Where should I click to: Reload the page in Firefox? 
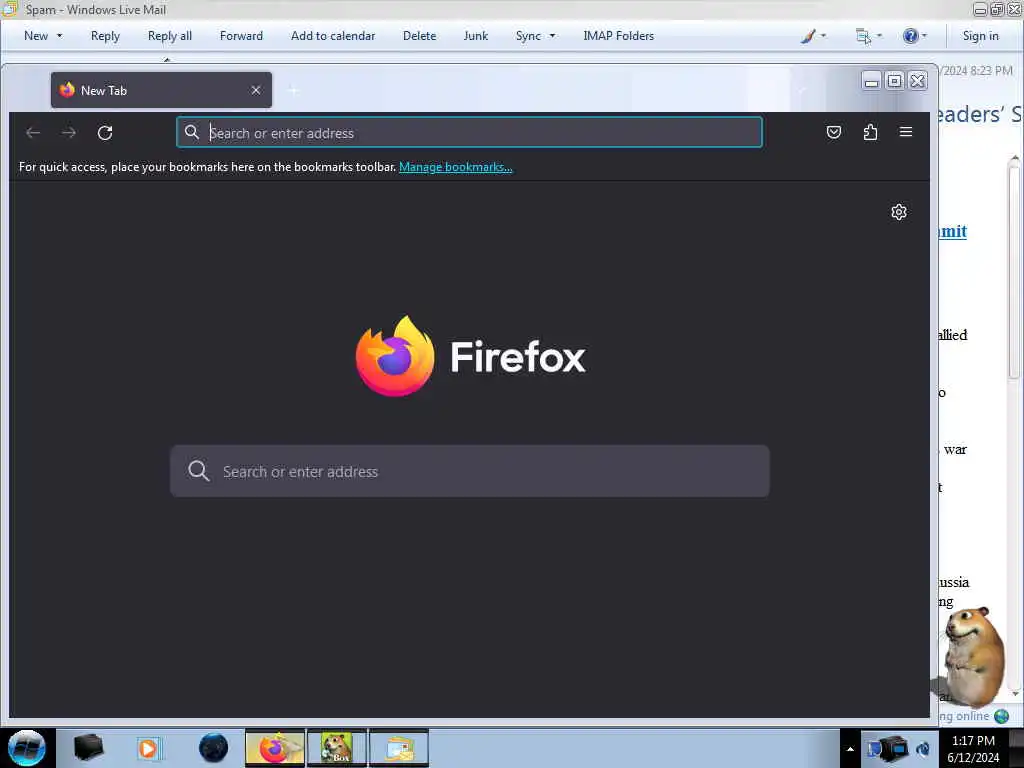(x=105, y=133)
